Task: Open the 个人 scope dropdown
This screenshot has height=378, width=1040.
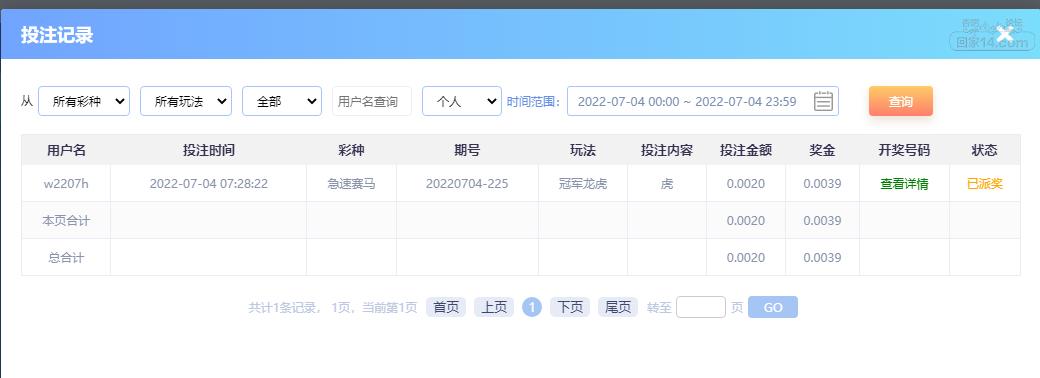Action: pyautogui.click(x=462, y=101)
